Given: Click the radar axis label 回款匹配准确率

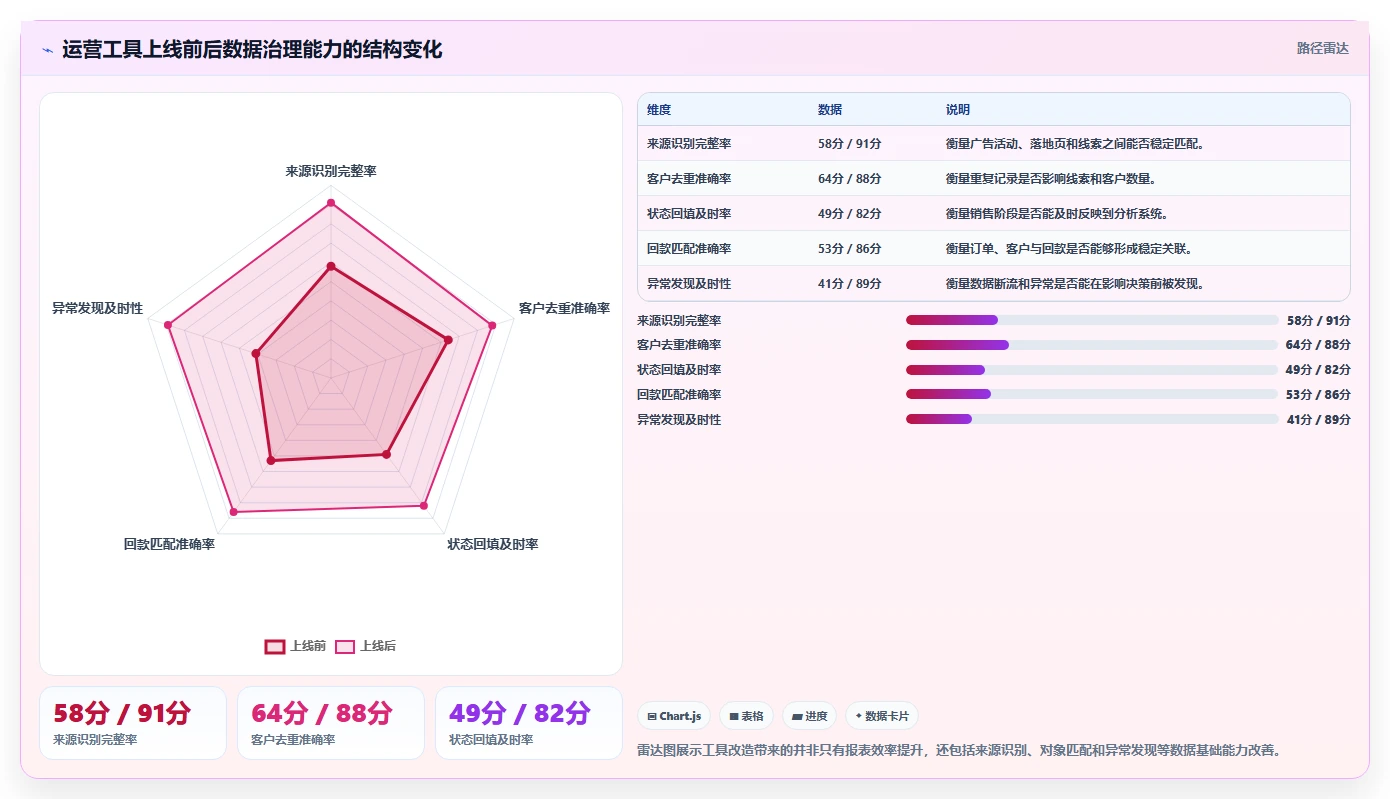Looking at the screenshot, I should pyautogui.click(x=169, y=545).
